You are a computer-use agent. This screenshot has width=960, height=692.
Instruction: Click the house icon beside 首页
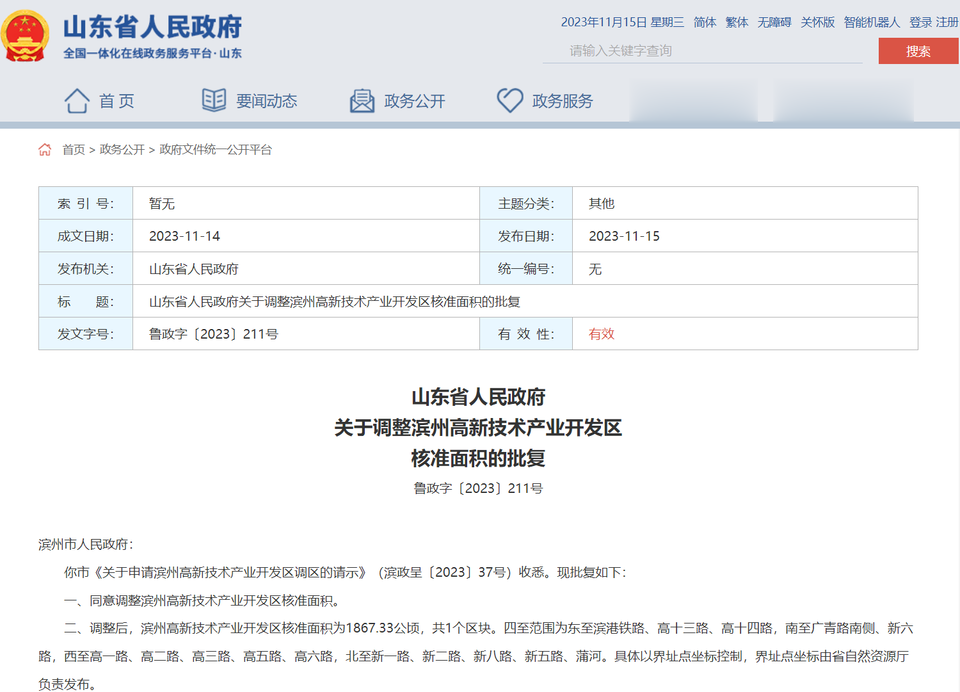click(77, 100)
